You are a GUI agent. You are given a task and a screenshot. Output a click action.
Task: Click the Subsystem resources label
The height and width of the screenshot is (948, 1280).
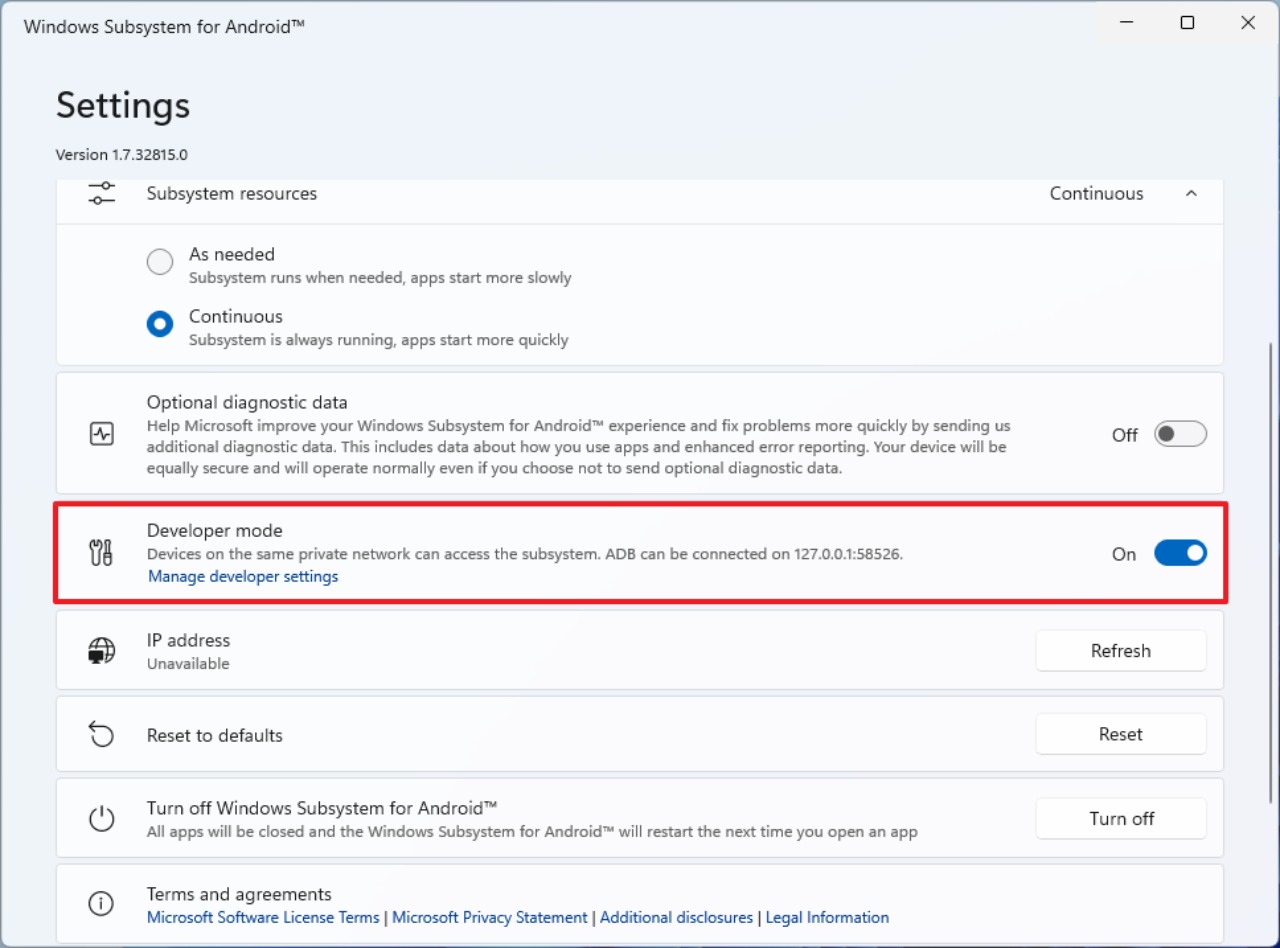tap(232, 194)
